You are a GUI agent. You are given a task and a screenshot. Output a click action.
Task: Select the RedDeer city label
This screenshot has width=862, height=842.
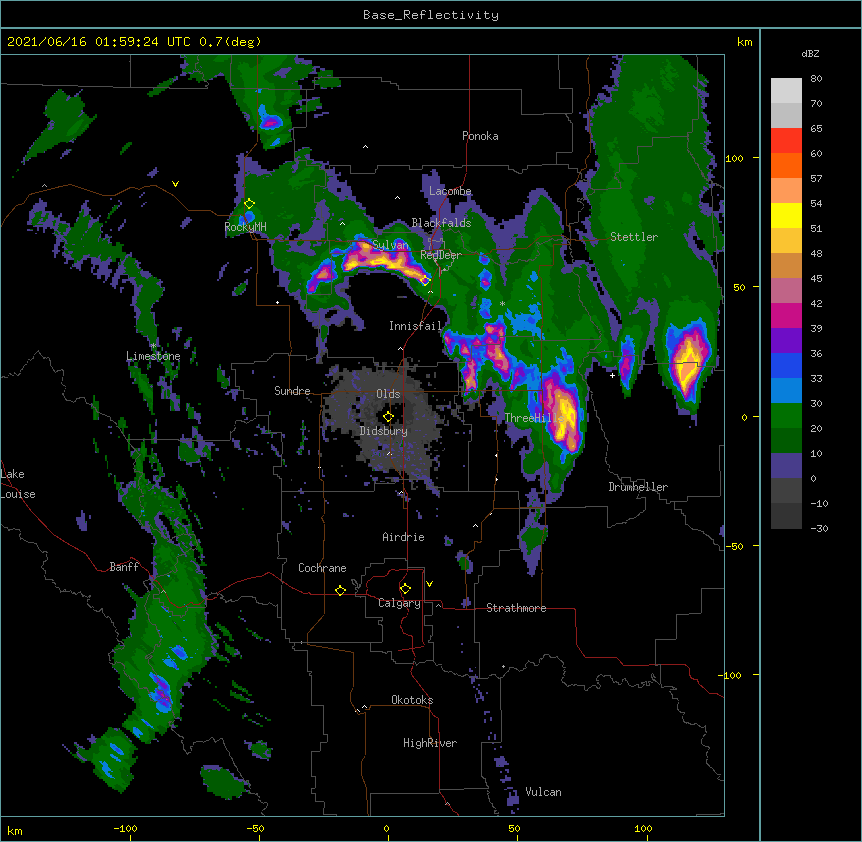[x=441, y=255]
